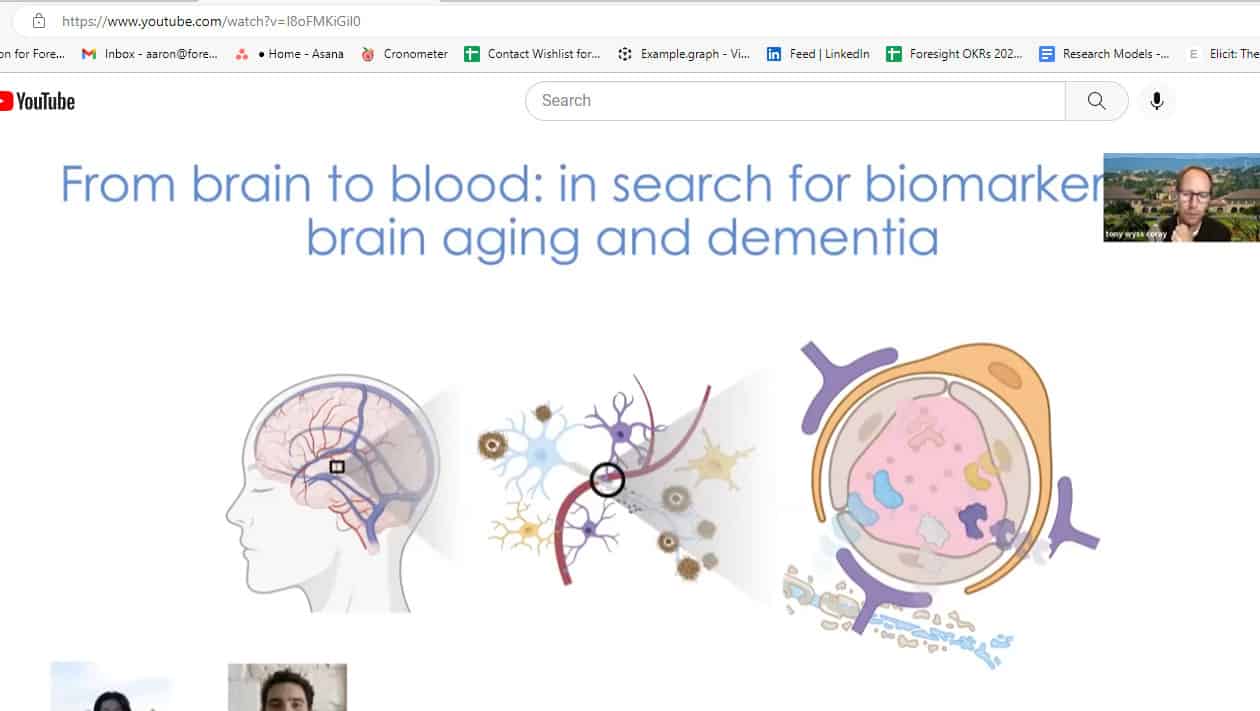The width and height of the screenshot is (1260, 711).
Task: Open the Foresight OKRs bookmark
Action: point(954,54)
